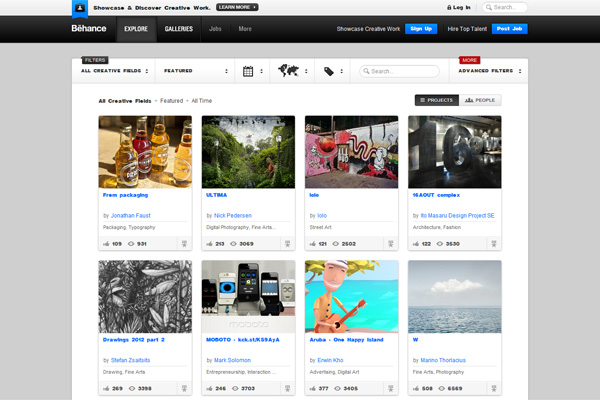Open Stefan Zsaitsits profile link
Image resolution: width=600 pixels, height=400 pixels.
[130, 360]
